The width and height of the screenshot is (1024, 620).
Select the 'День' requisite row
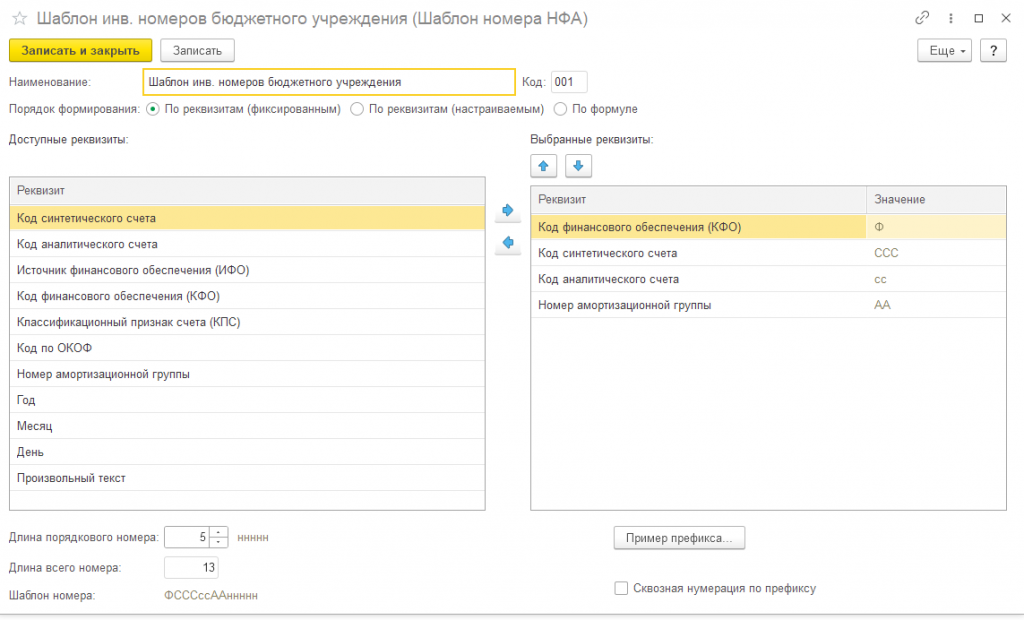247,452
